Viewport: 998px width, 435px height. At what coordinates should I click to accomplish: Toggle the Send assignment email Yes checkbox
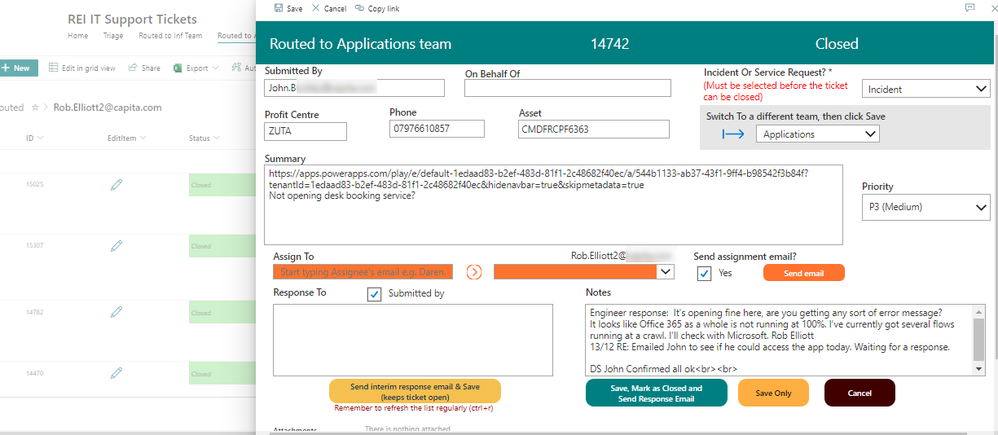coord(704,273)
